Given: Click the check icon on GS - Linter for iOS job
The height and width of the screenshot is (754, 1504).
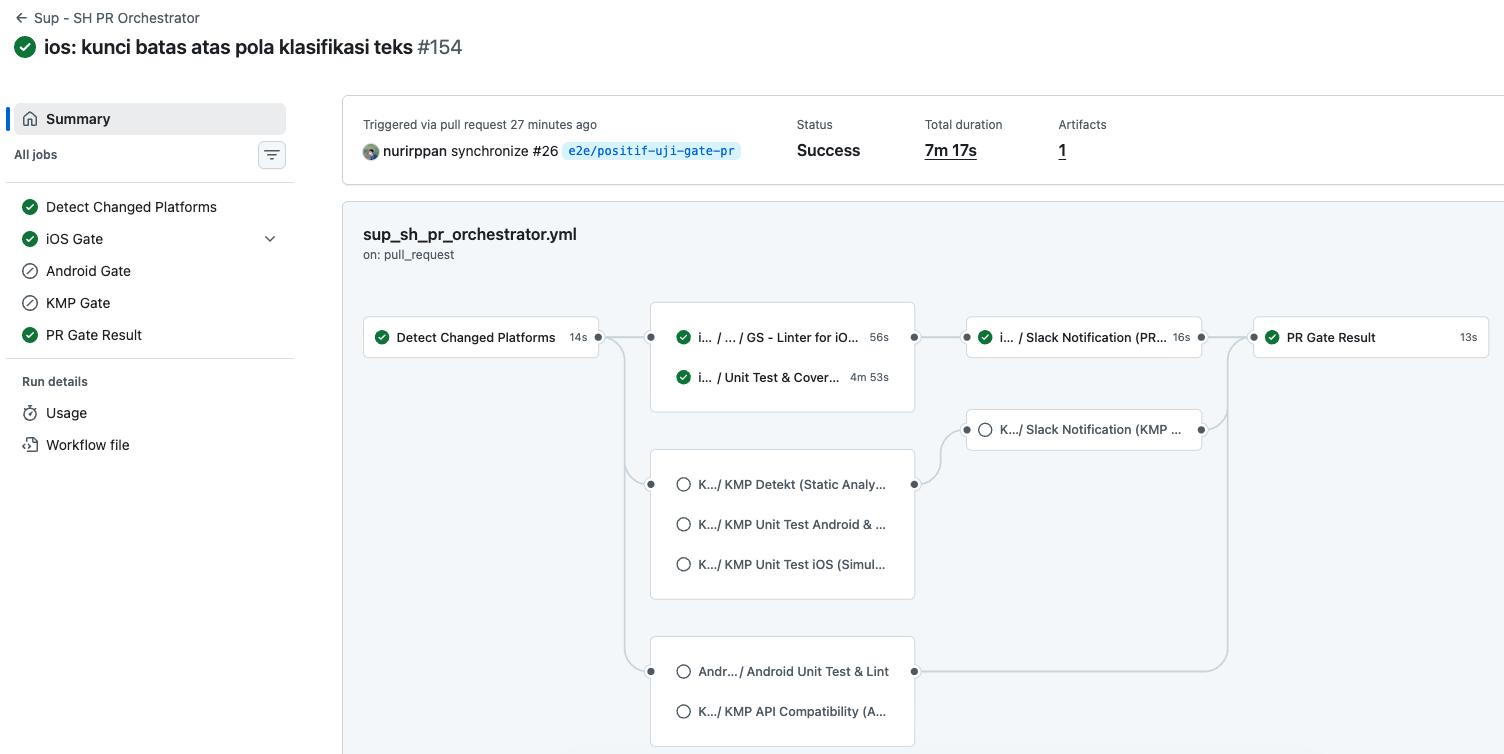Looking at the screenshot, I should click(684, 338).
